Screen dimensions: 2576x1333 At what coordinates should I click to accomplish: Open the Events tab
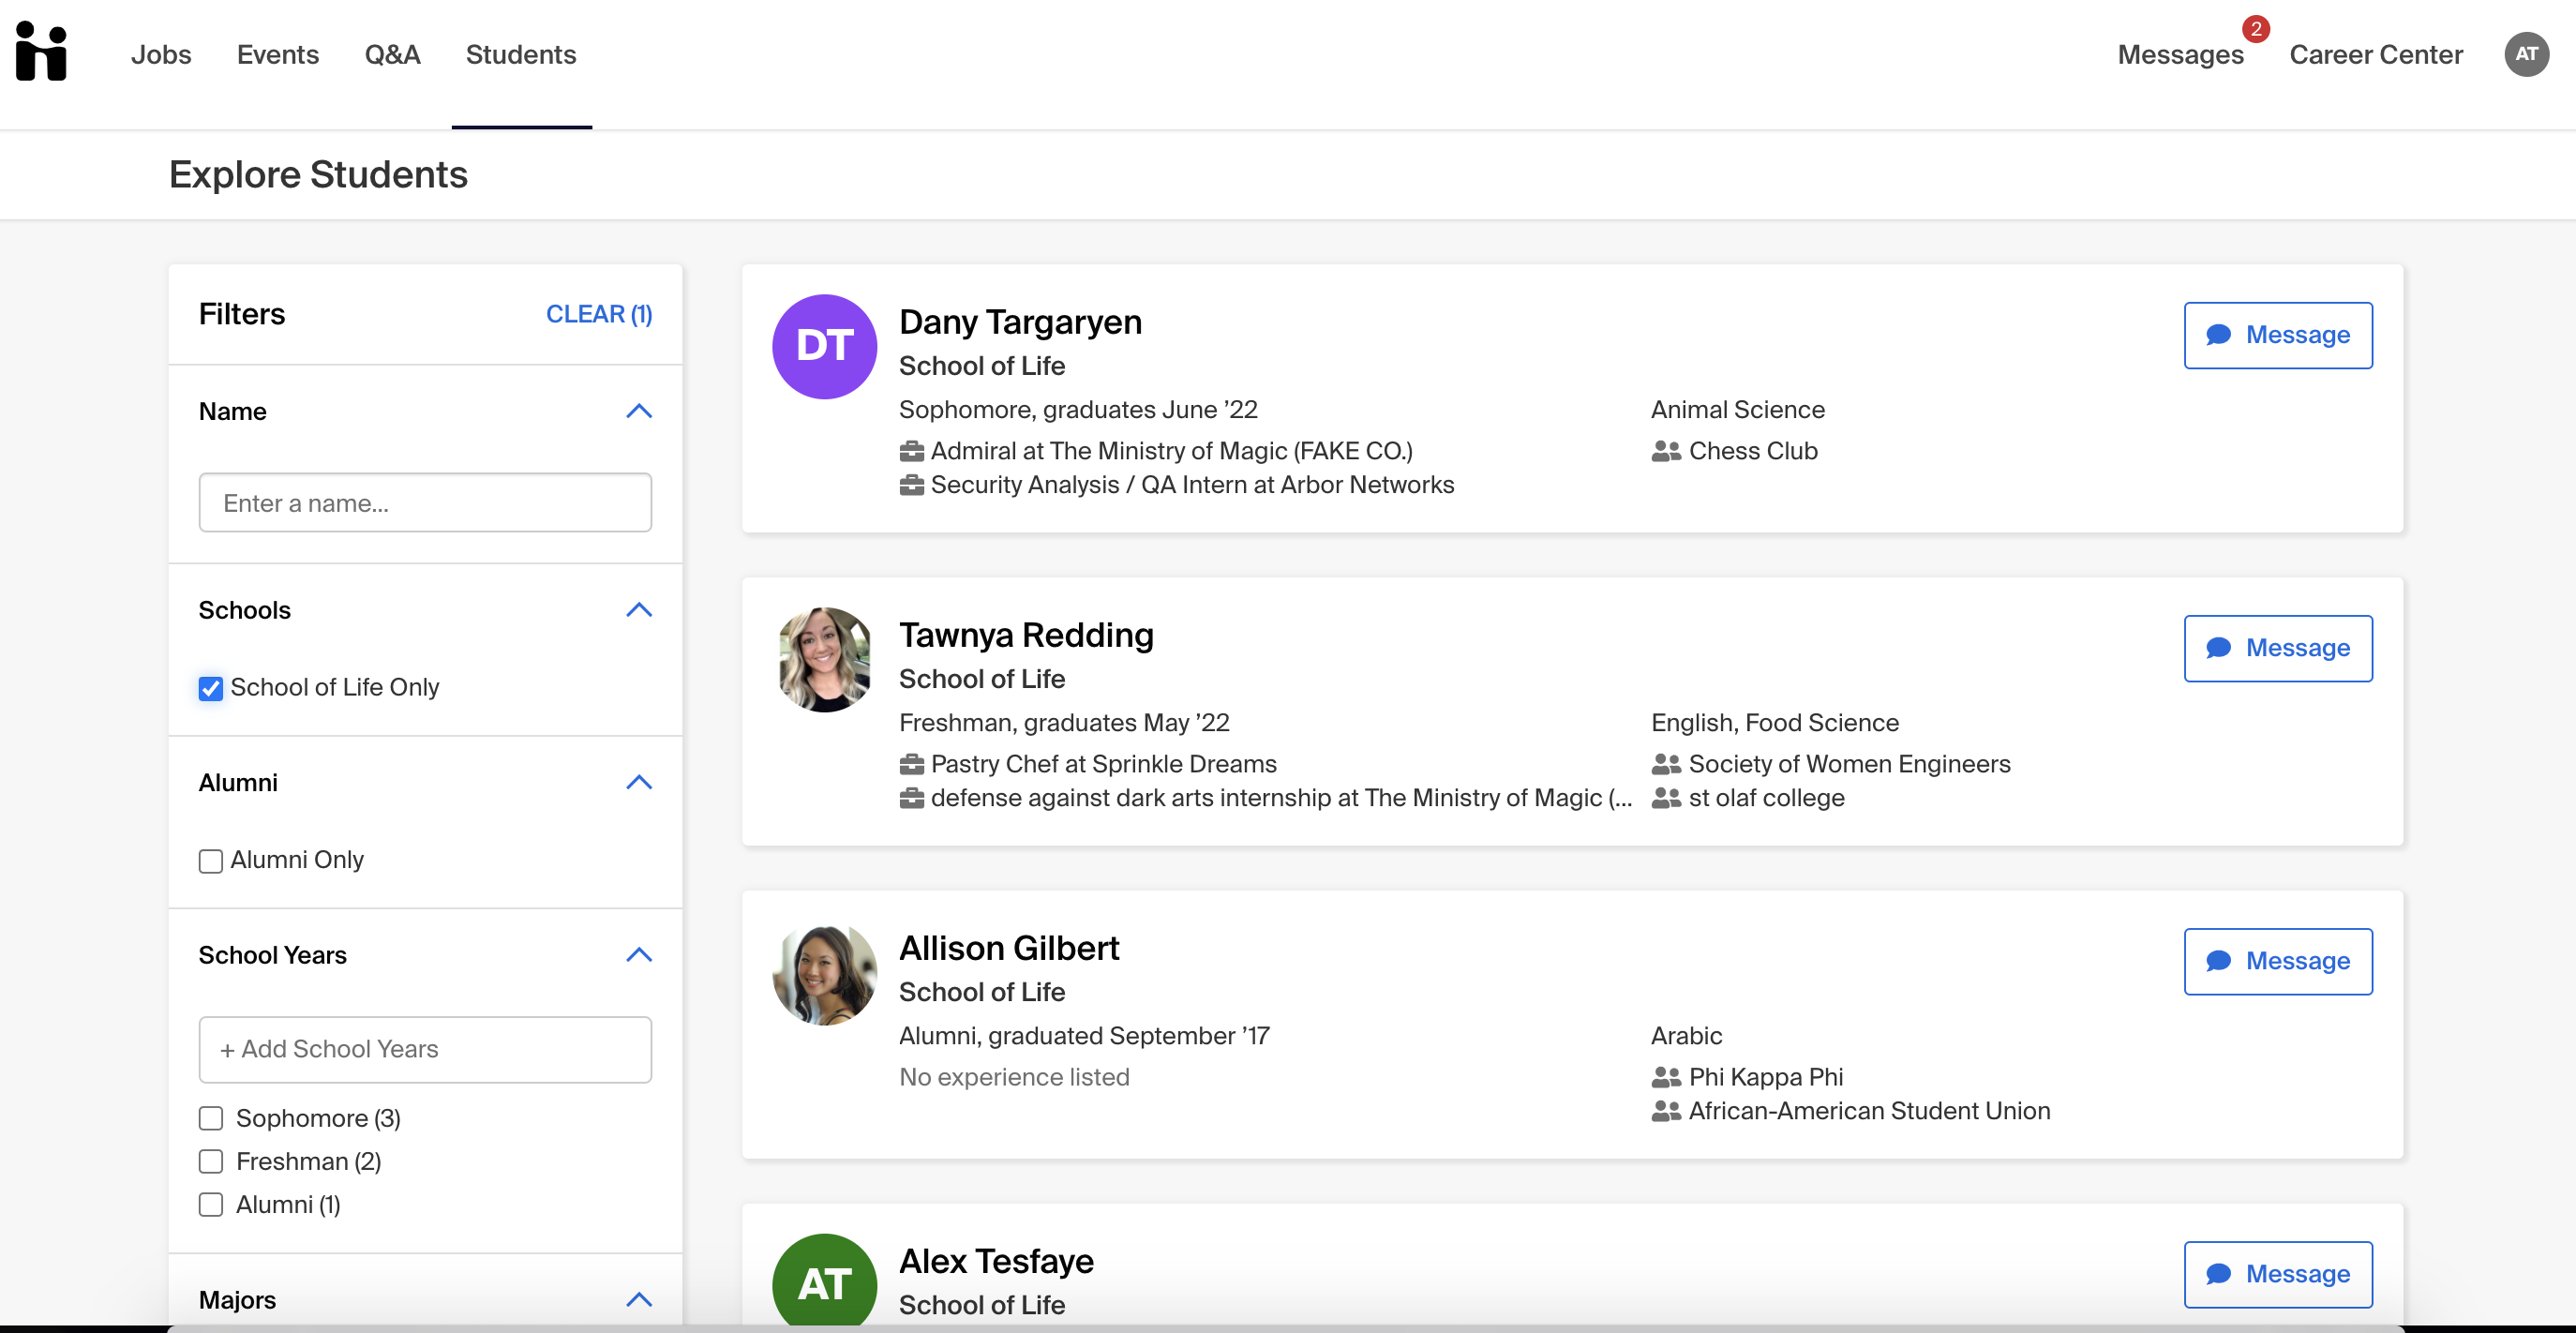tap(277, 55)
